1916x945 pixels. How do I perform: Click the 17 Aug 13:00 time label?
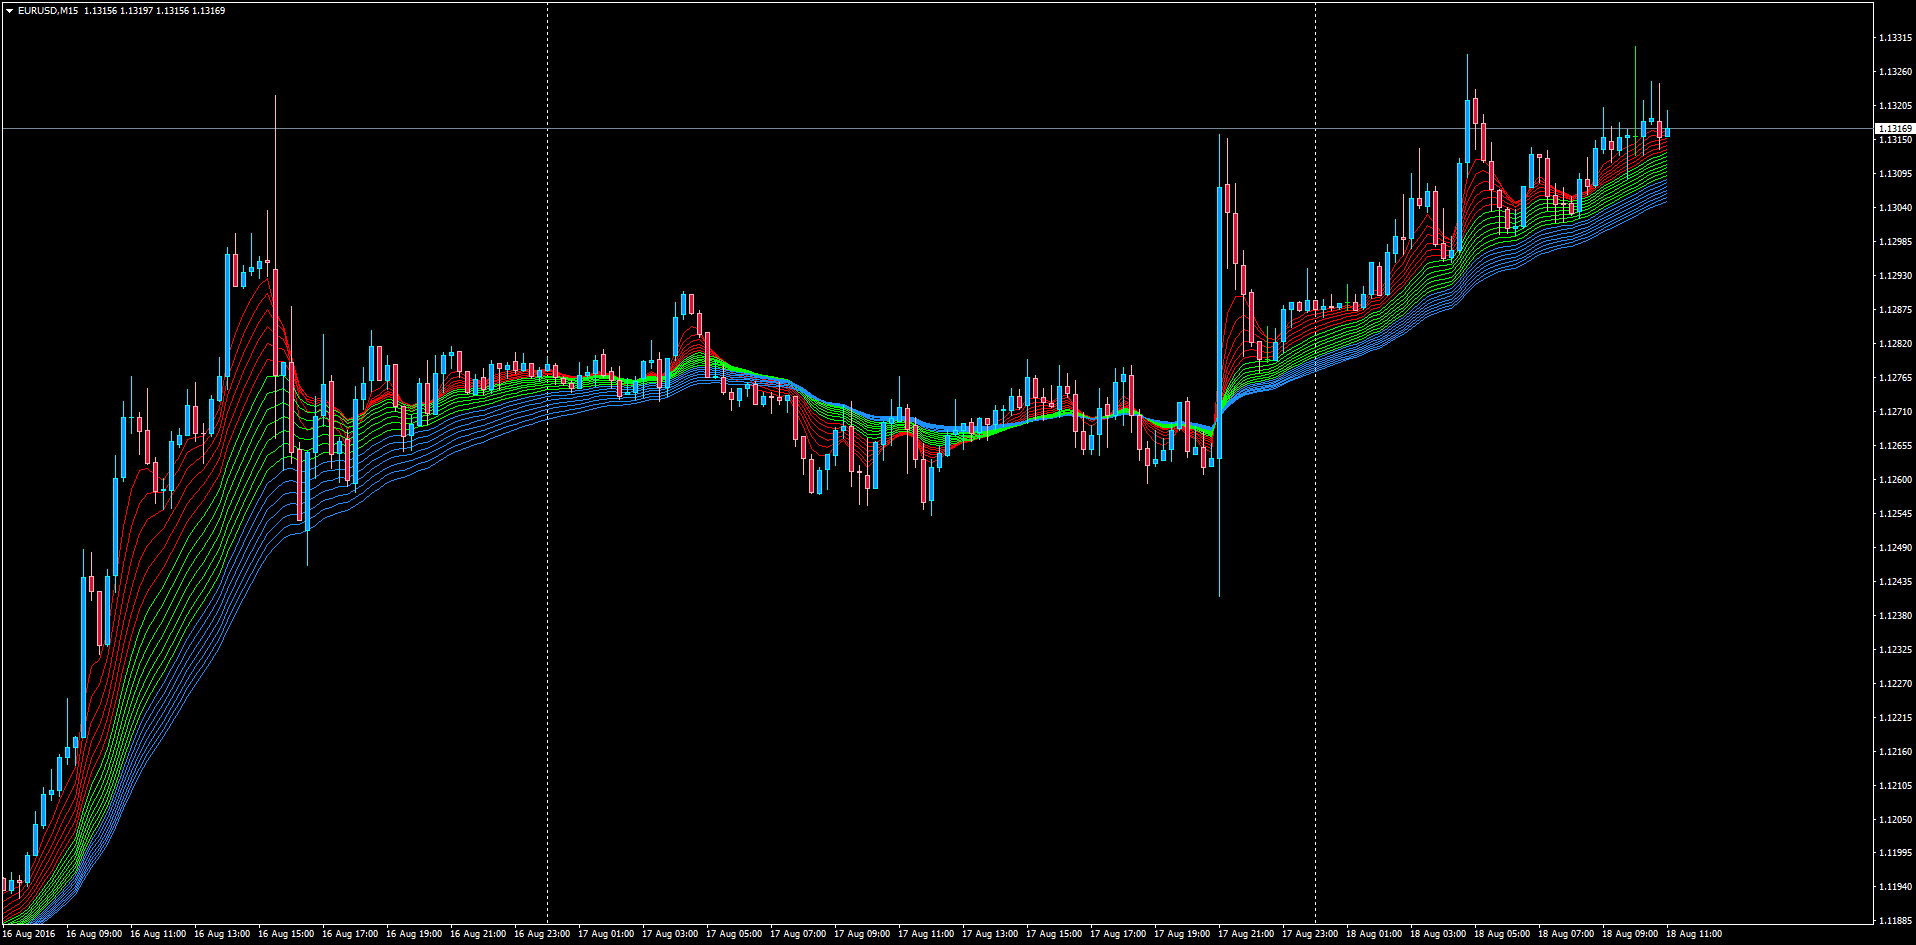point(990,934)
